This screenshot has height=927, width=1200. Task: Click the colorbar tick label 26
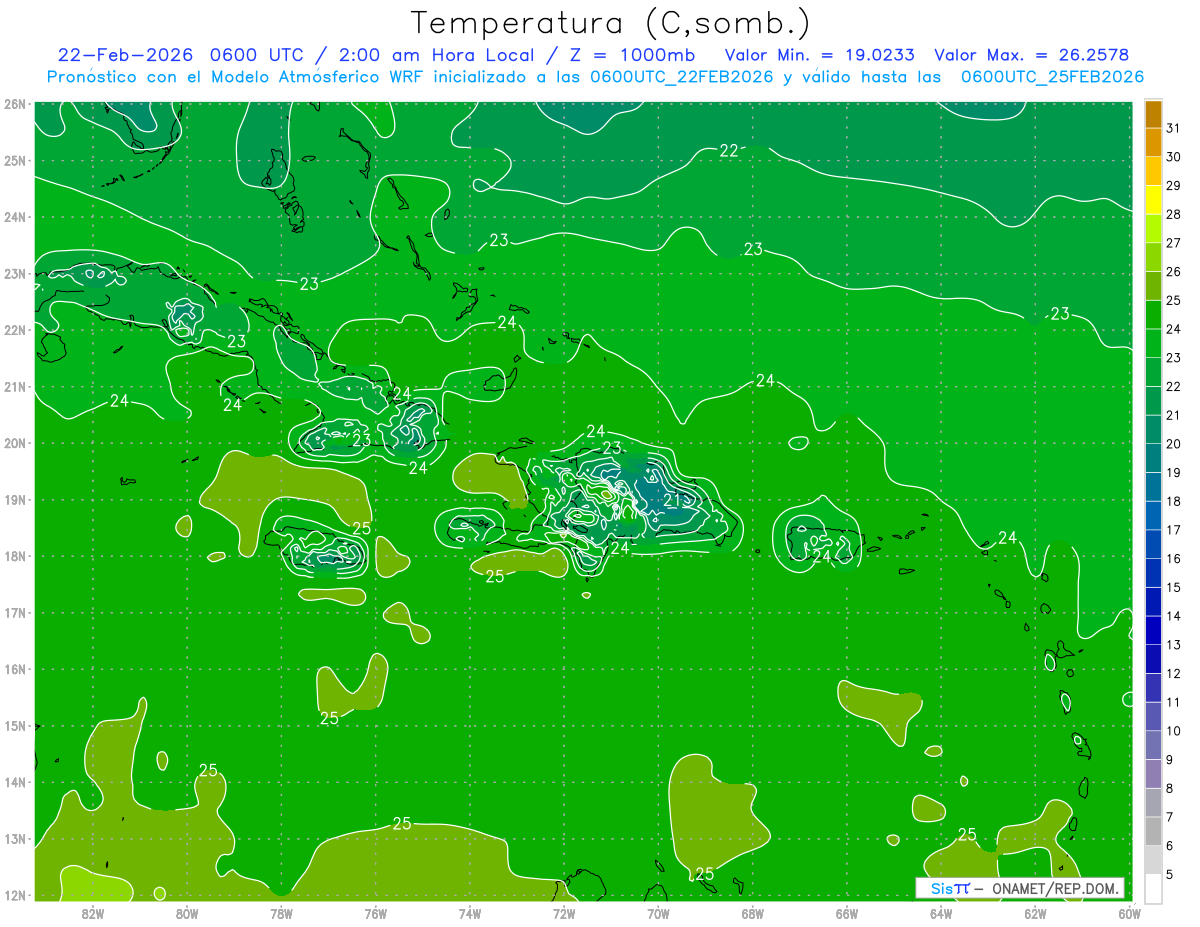click(1174, 271)
